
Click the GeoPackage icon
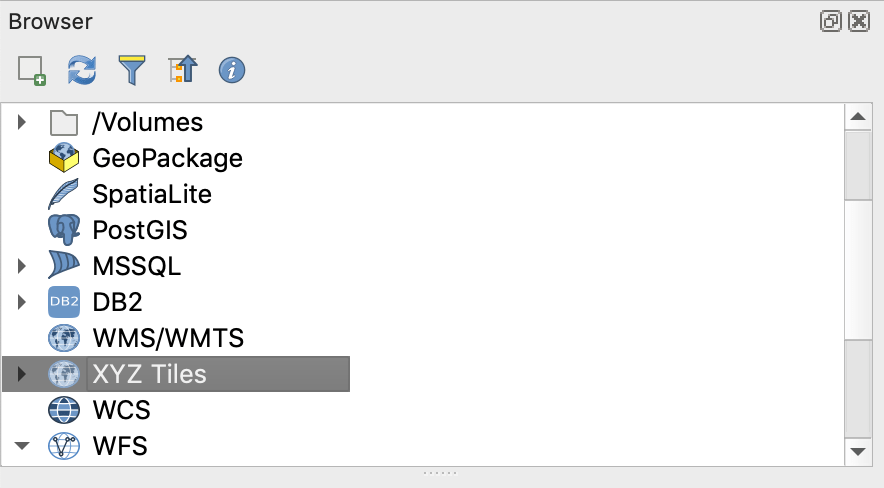point(64,158)
